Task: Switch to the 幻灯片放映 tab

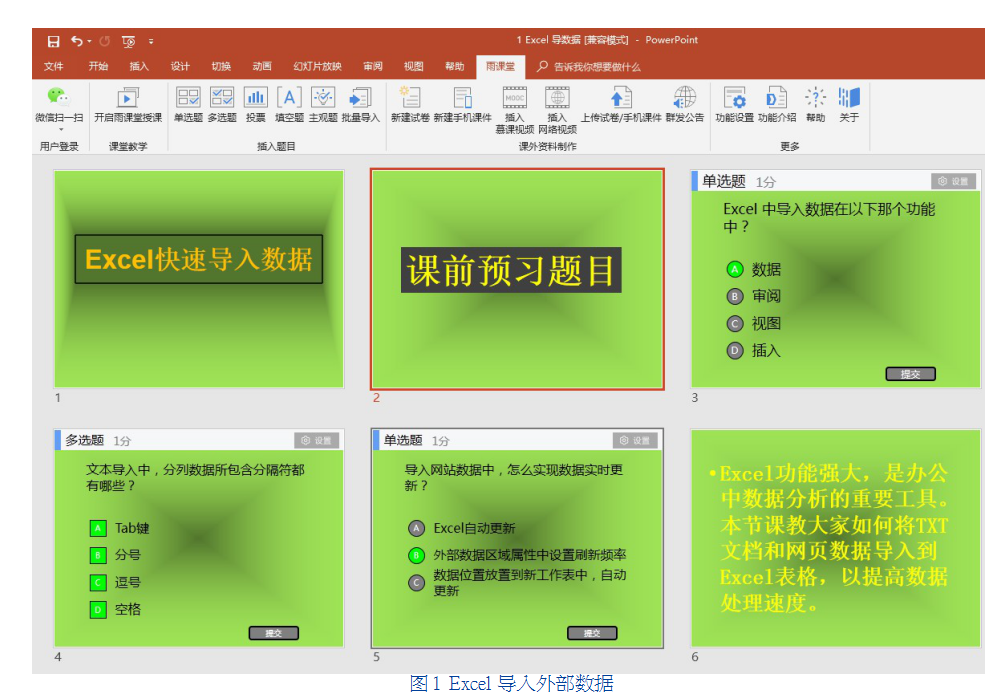Action: coord(317,66)
